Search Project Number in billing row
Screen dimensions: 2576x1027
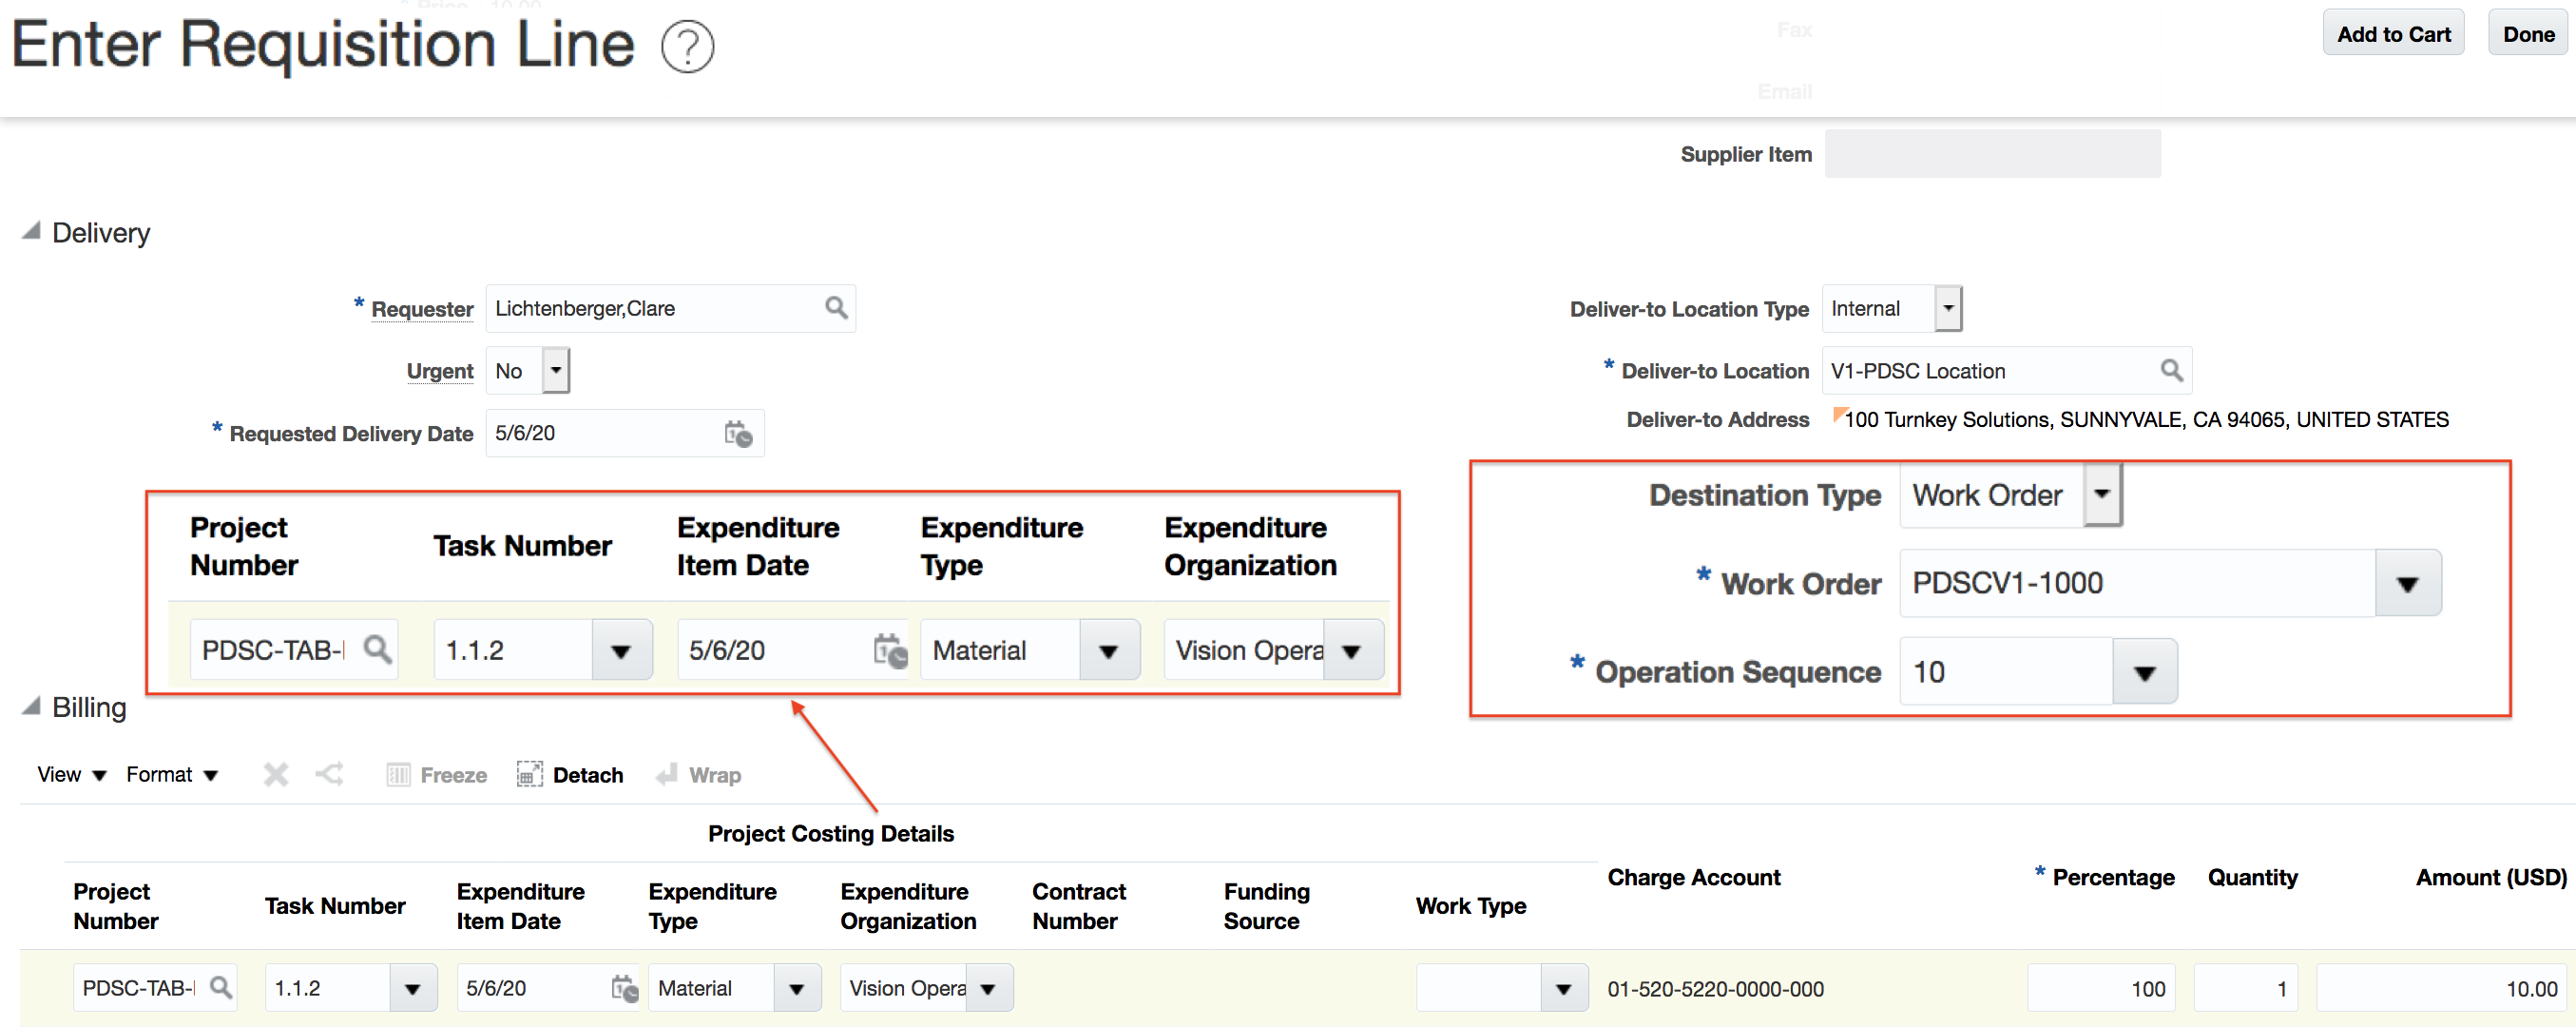point(221,988)
